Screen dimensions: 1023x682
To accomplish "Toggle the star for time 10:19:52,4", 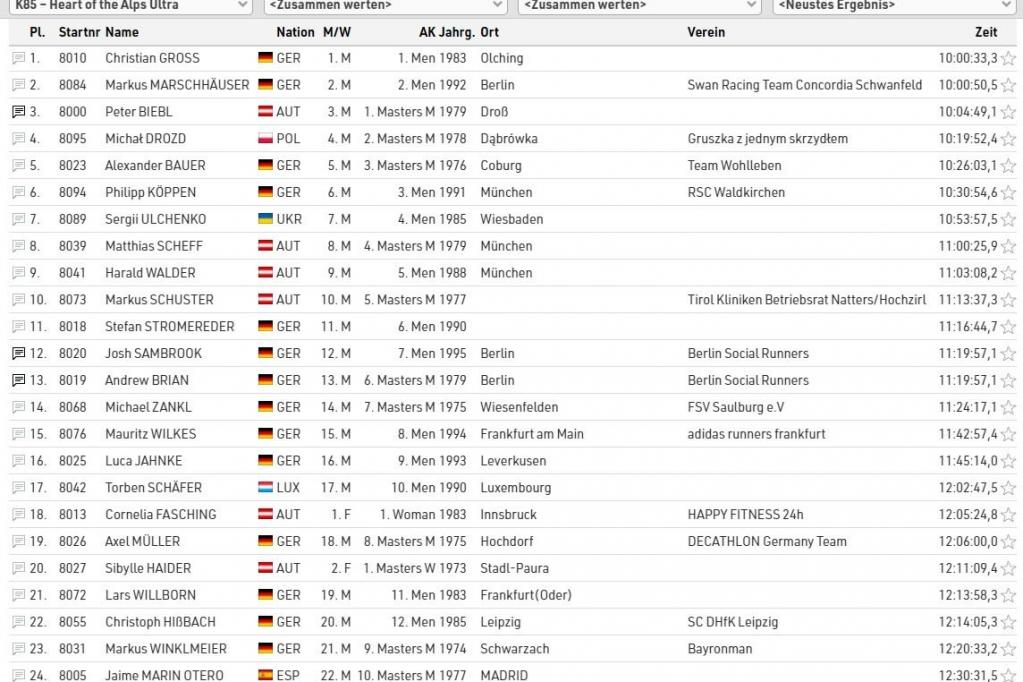I will pos(1008,139).
